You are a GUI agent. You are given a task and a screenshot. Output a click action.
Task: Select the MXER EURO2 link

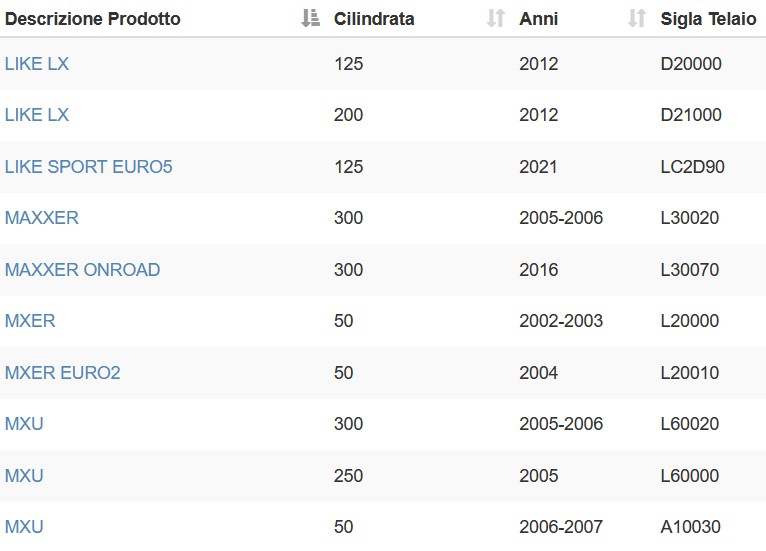tap(63, 373)
